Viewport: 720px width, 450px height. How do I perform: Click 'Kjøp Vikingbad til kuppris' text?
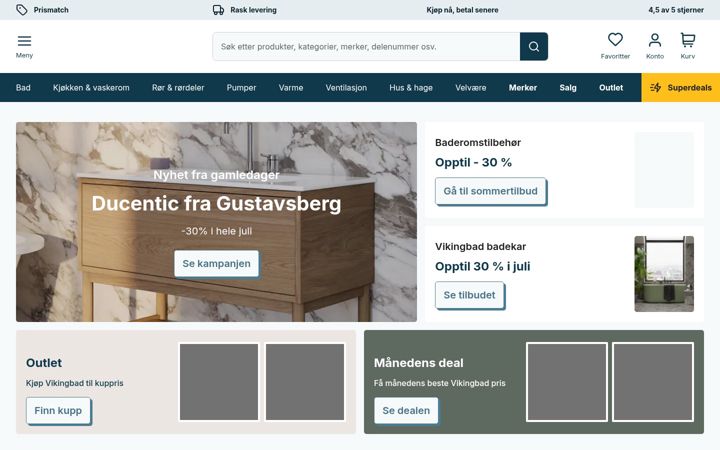[x=74, y=383]
